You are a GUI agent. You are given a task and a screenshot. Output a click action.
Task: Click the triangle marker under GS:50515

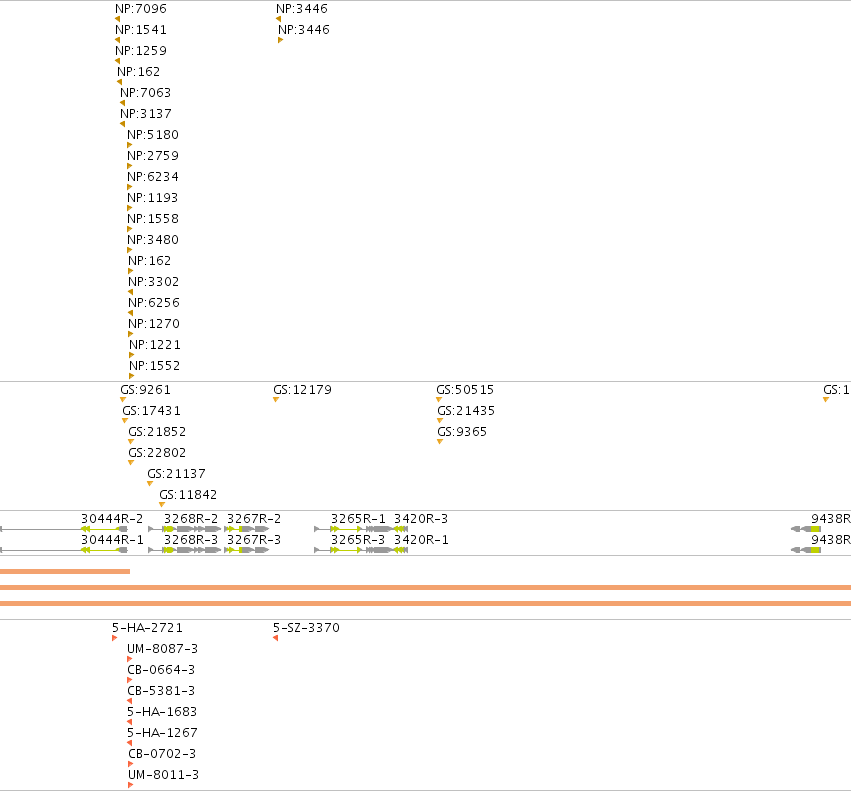pyautogui.click(x=439, y=400)
